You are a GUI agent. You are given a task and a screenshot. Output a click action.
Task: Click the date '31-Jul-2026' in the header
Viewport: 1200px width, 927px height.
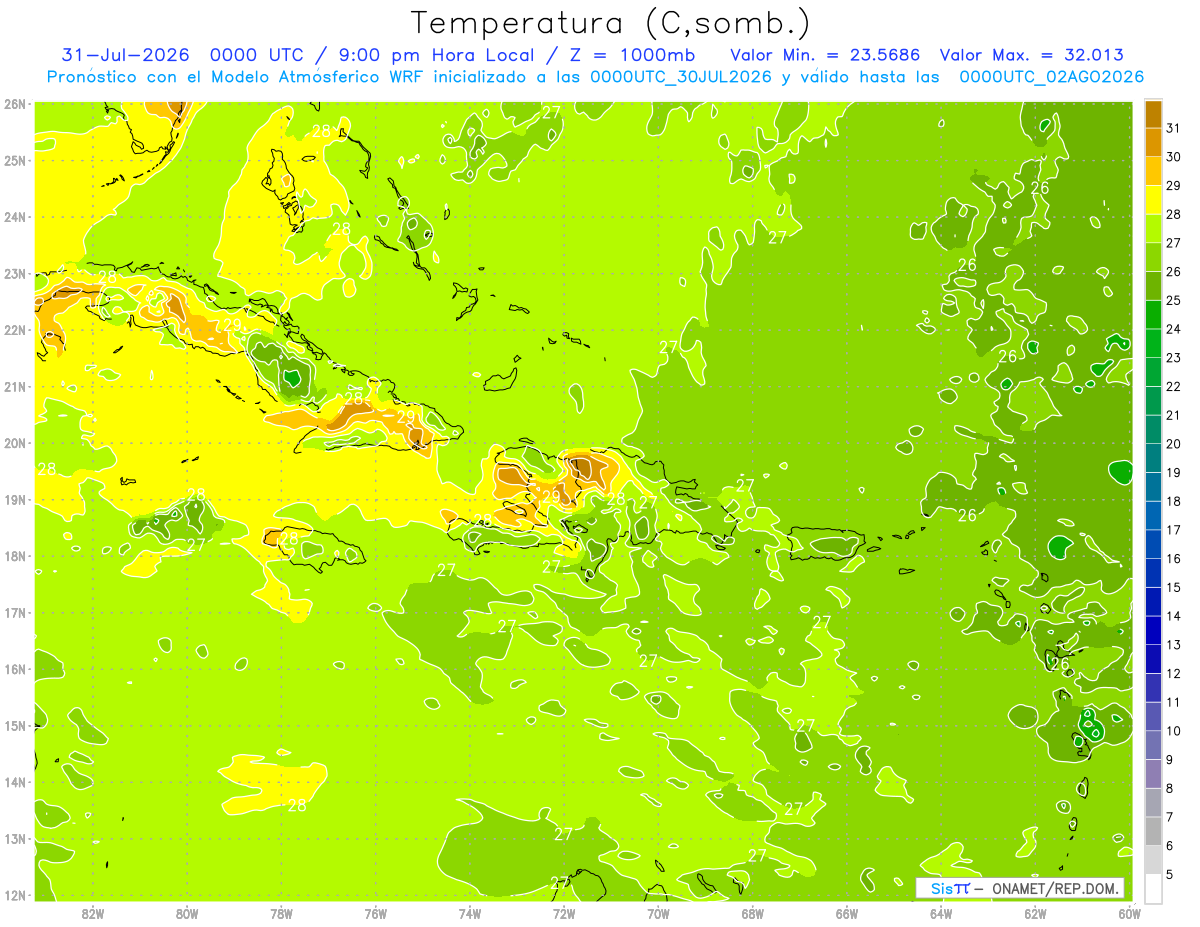126,55
